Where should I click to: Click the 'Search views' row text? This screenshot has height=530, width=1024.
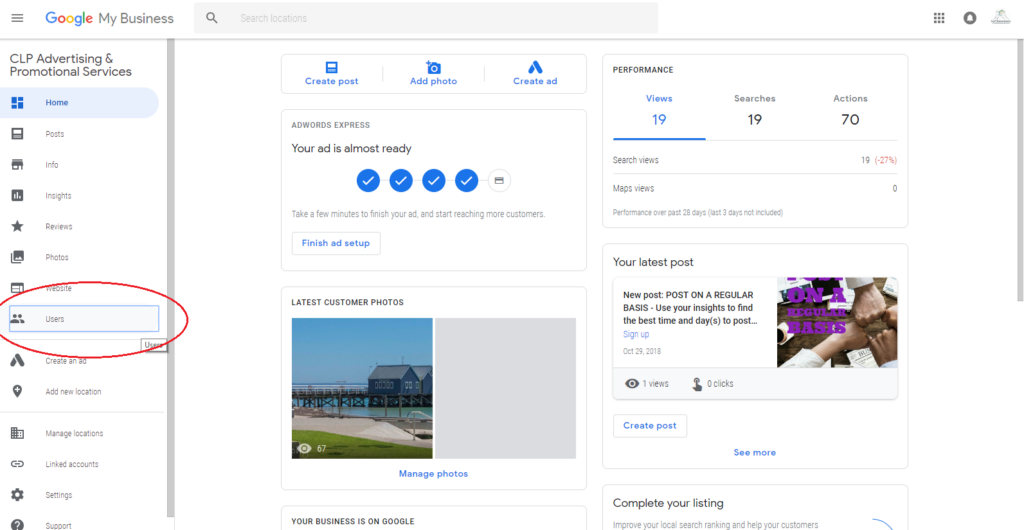[635, 160]
